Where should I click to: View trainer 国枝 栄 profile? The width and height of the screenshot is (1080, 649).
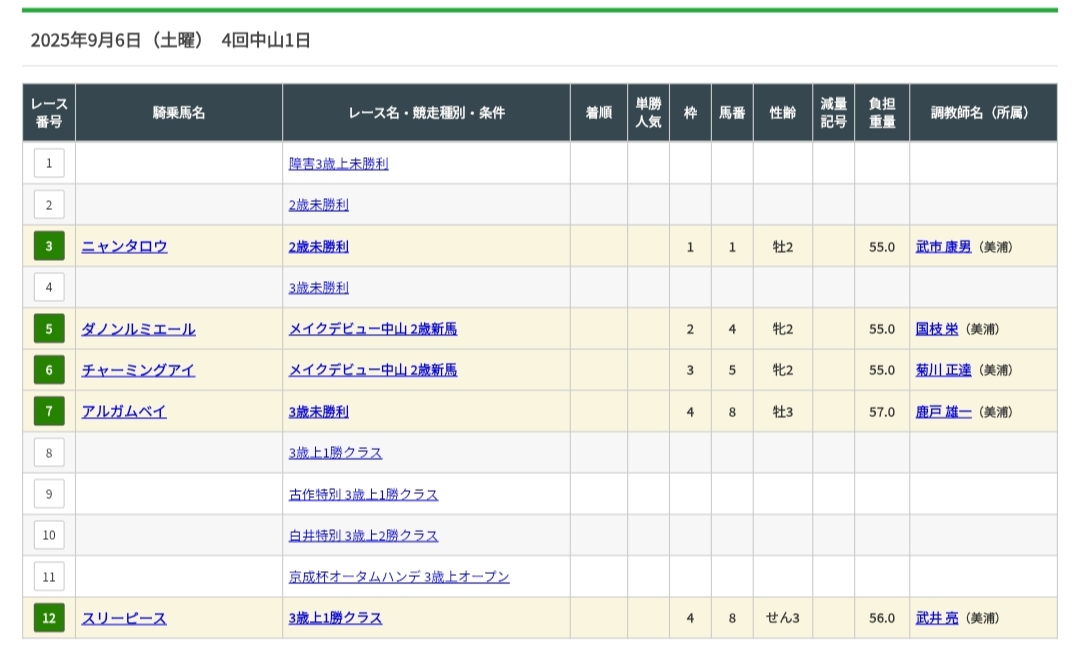coord(936,329)
